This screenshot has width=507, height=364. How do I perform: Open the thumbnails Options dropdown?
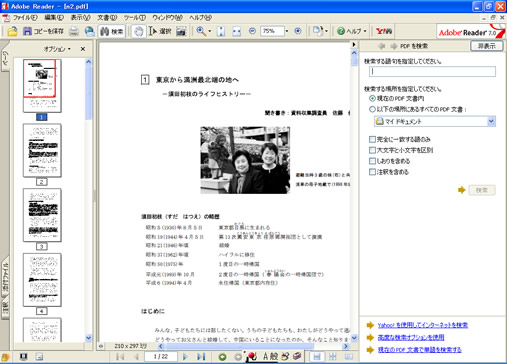(x=57, y=49)
